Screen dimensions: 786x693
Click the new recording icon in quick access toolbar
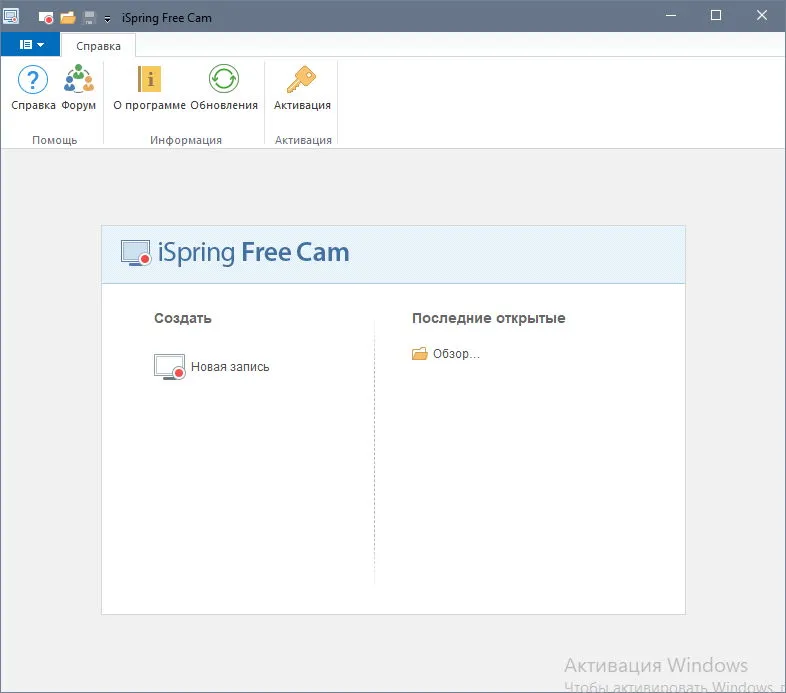coord(46,18)
